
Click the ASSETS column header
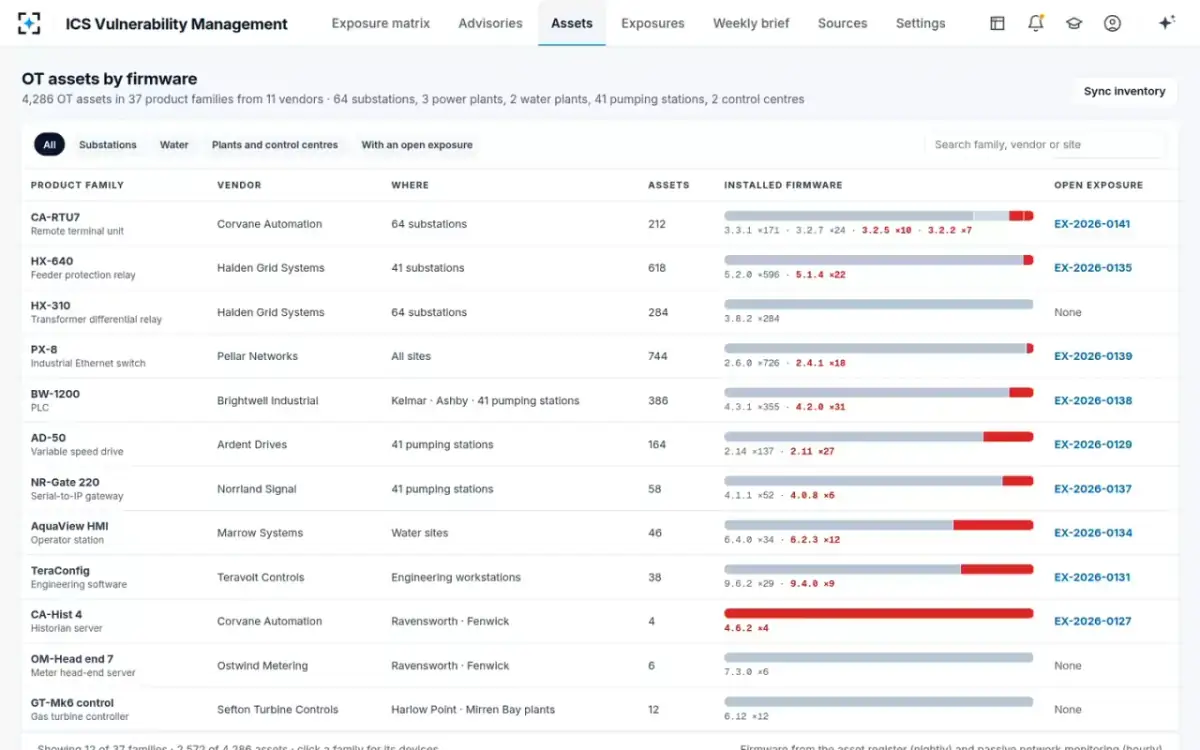point(669,185)
